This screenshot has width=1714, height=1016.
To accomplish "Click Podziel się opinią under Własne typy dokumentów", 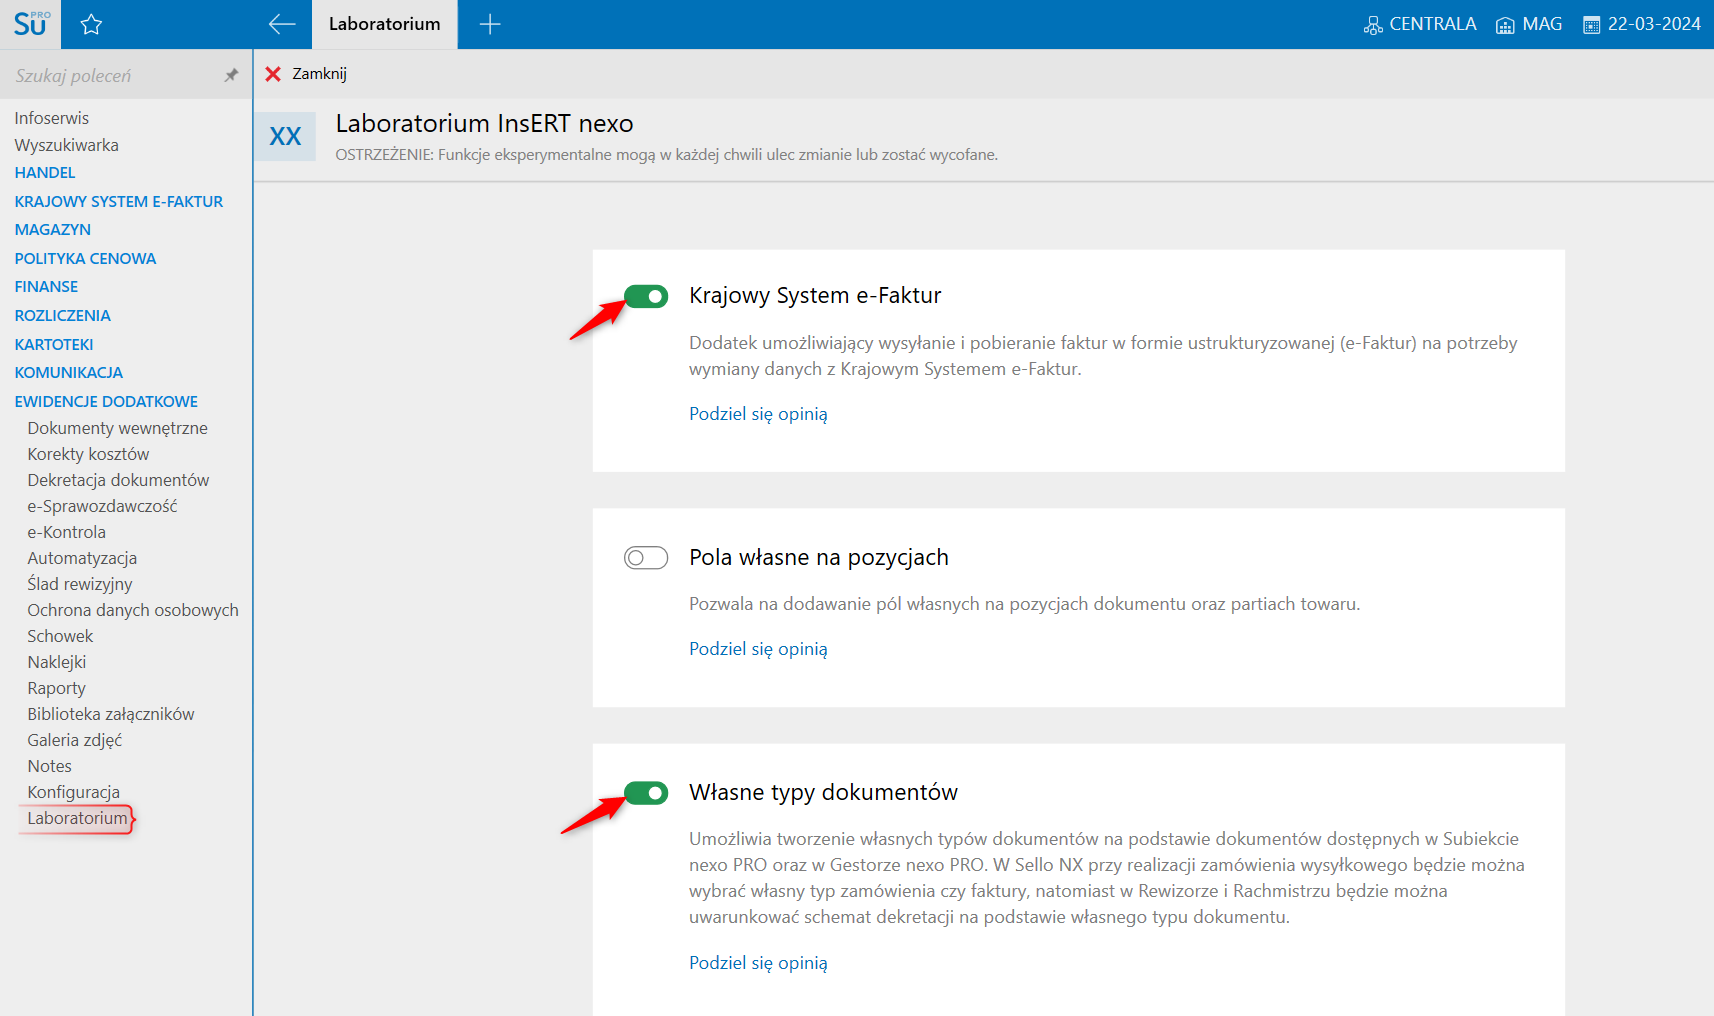I will pos(759,963).
